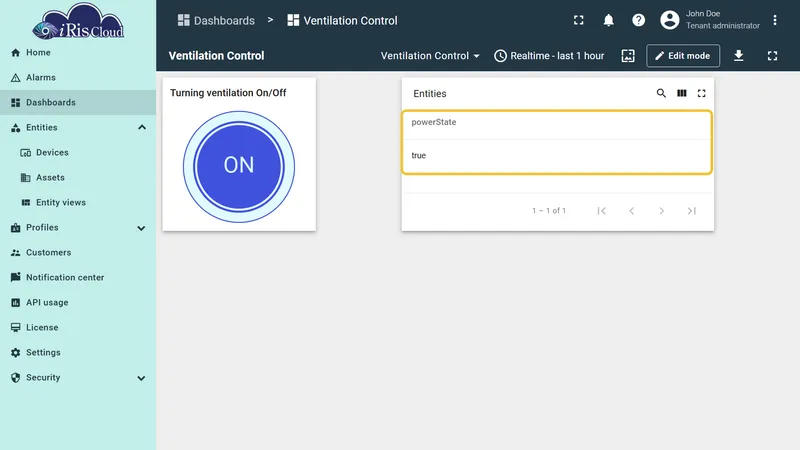The image size is (800, 450).
Task: Open the Assets section
Action: coord(78,178)
